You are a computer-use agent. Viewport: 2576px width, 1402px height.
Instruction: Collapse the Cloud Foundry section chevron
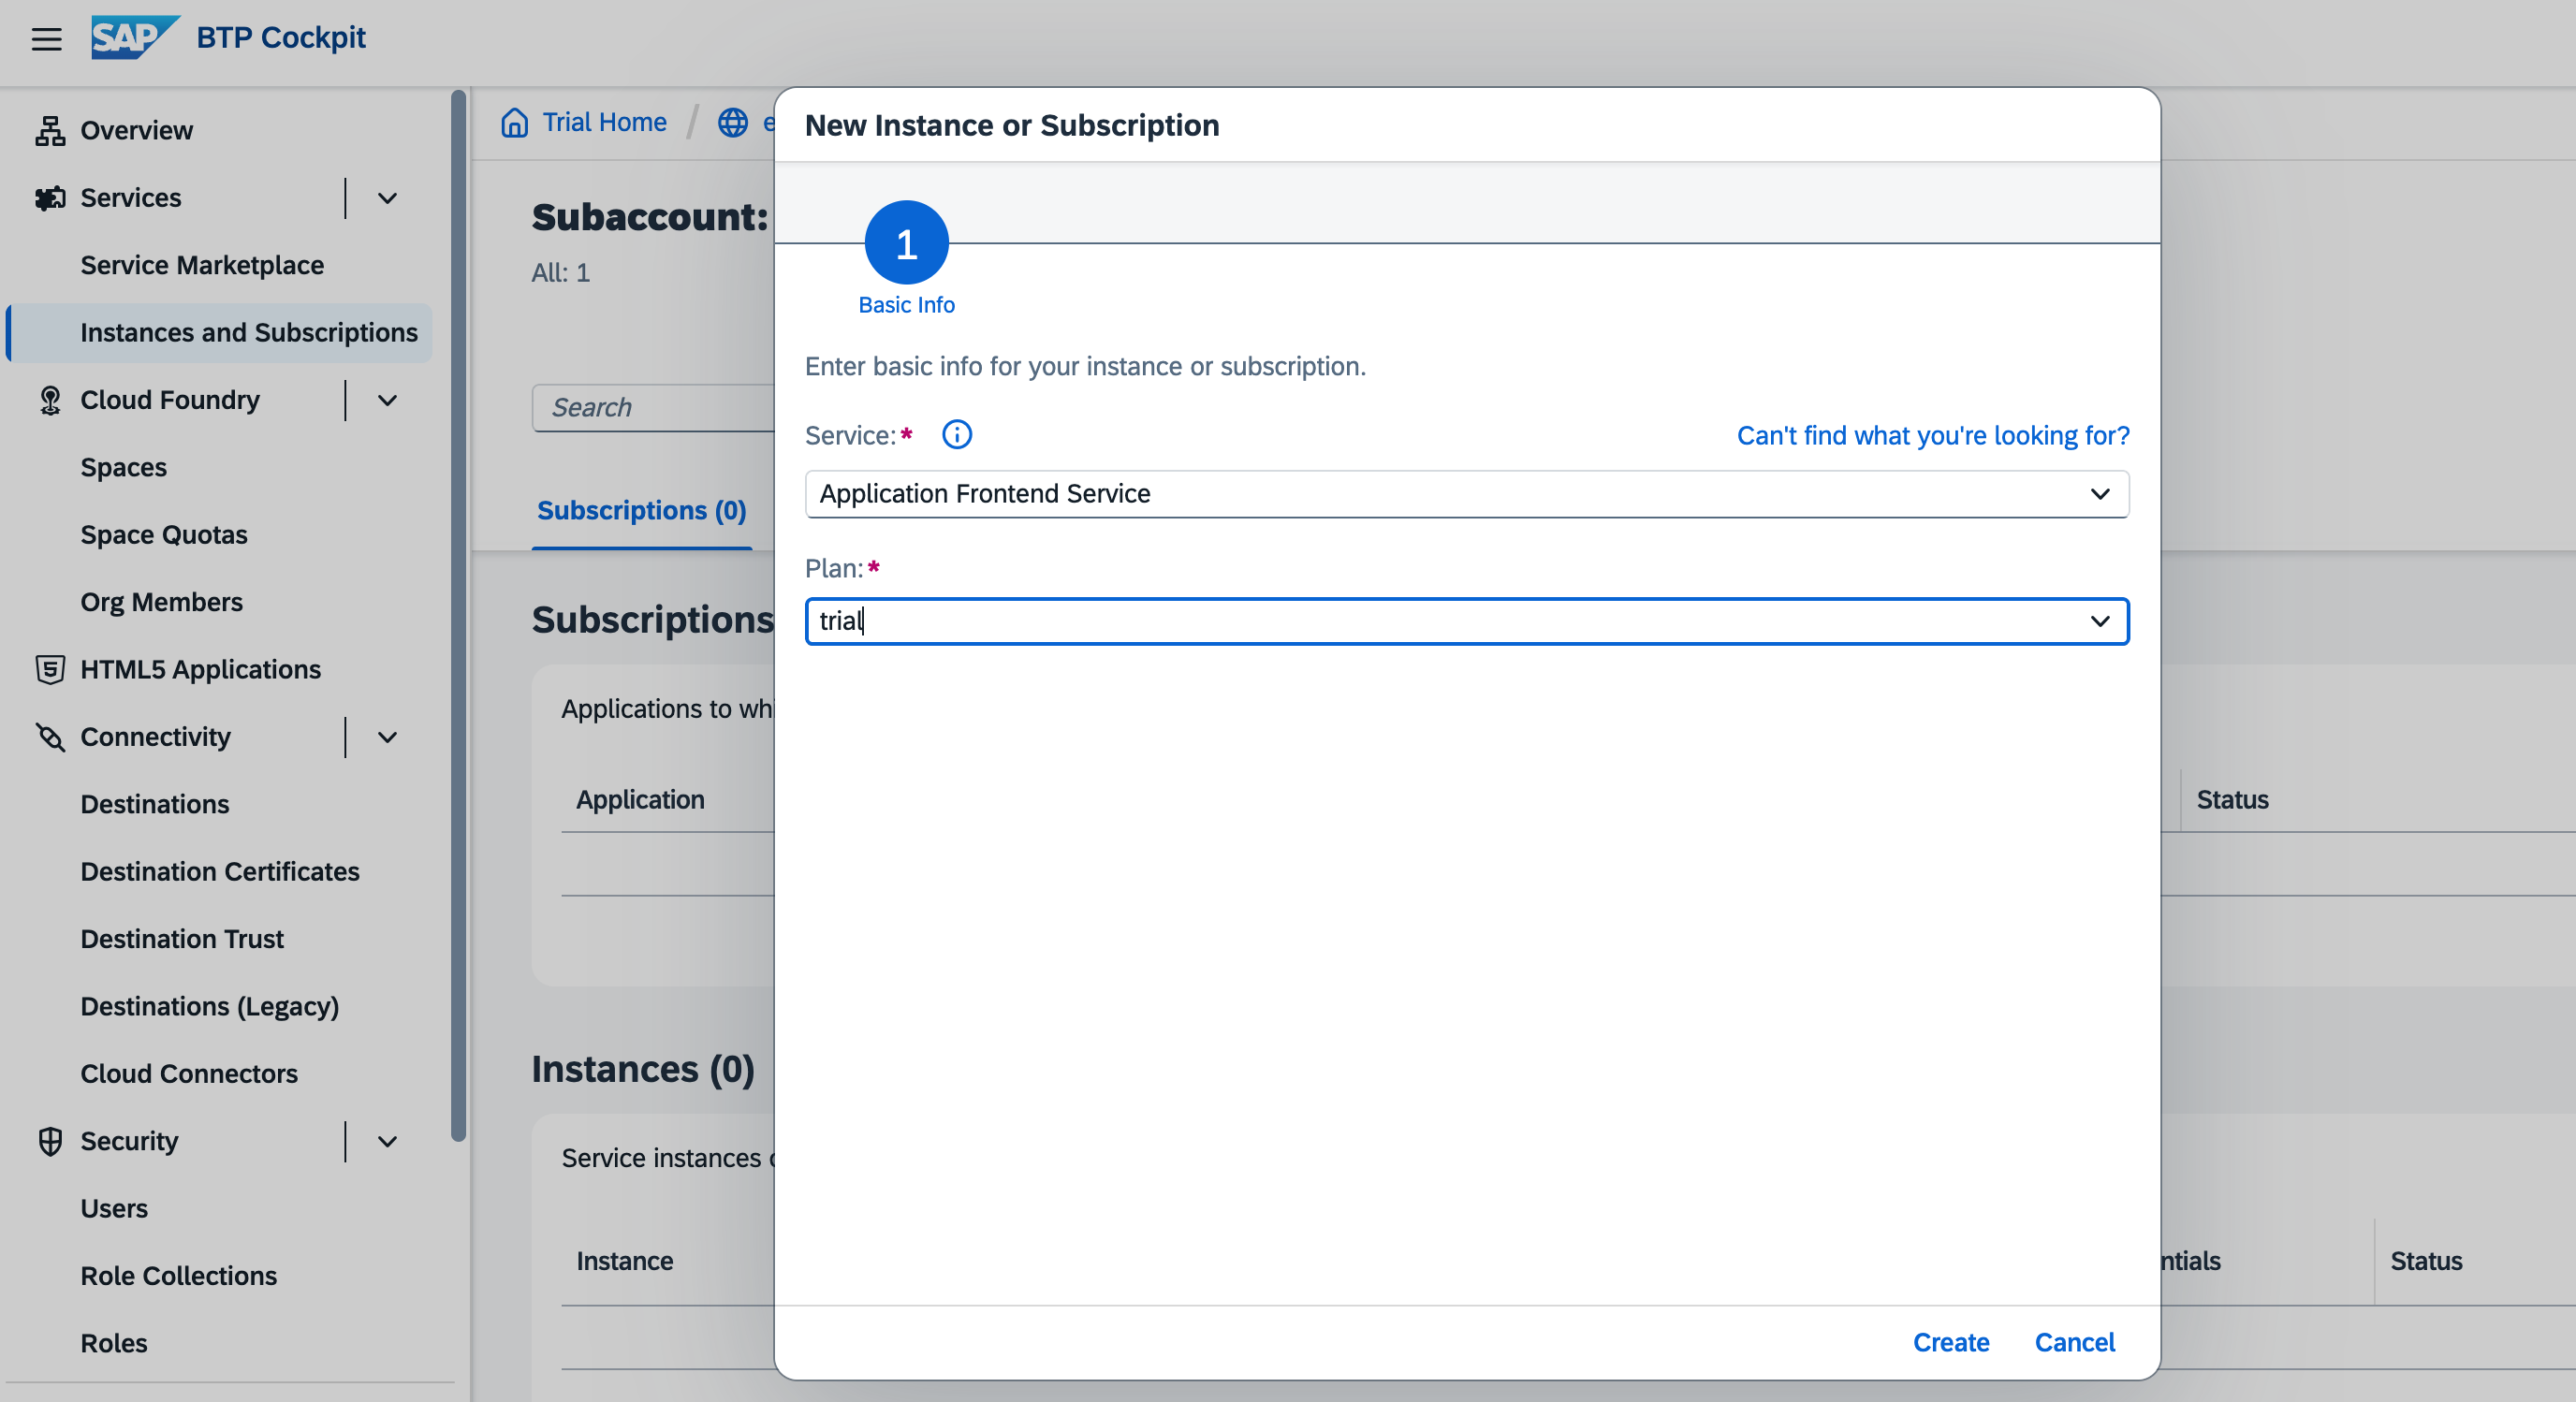tap(388, 400)
